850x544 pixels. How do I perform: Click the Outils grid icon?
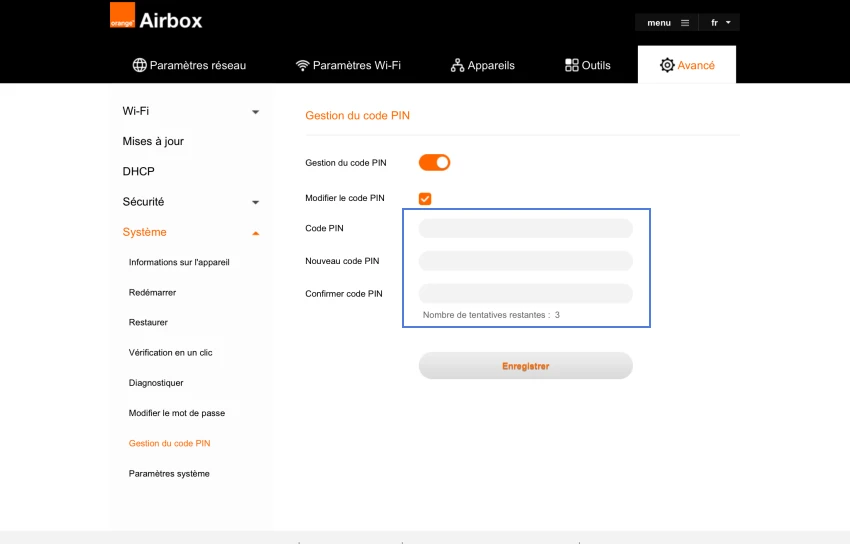click(x=571, y=65)
